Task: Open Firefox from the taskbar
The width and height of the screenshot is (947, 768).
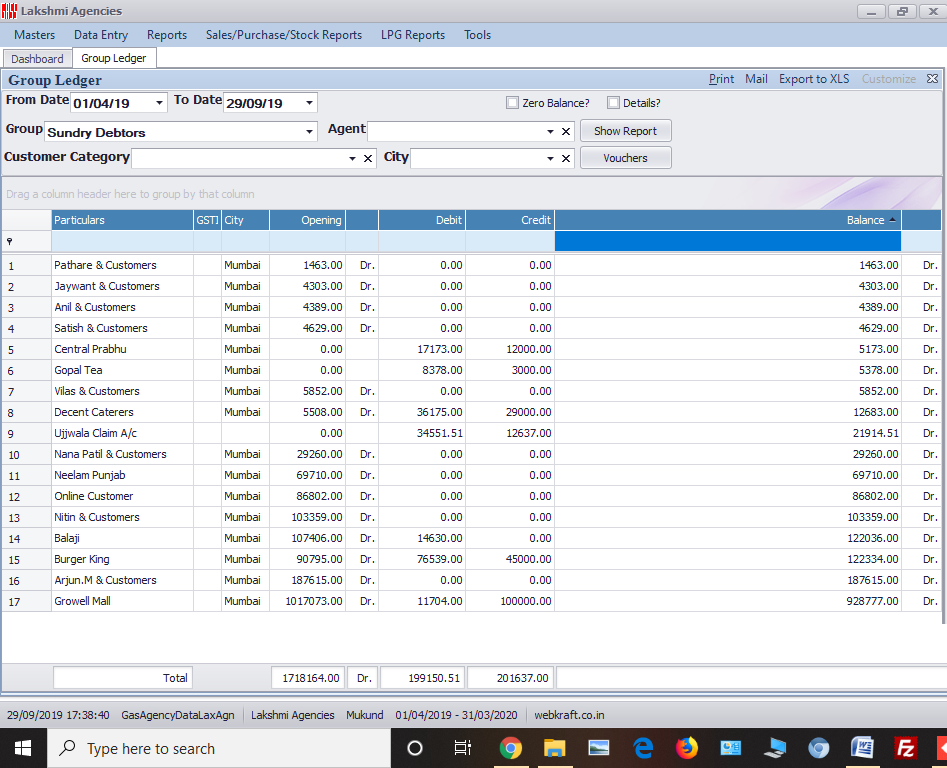Action: [x=687, y=747]
